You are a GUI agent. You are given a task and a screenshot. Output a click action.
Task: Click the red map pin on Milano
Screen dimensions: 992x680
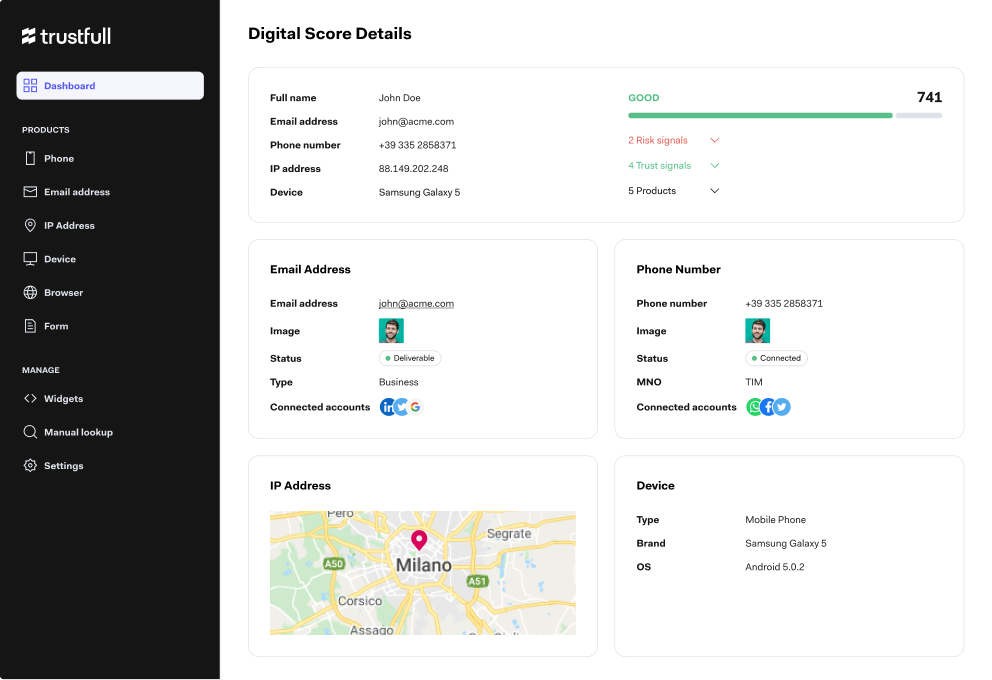pyautogui.click(x=419, y=540)
